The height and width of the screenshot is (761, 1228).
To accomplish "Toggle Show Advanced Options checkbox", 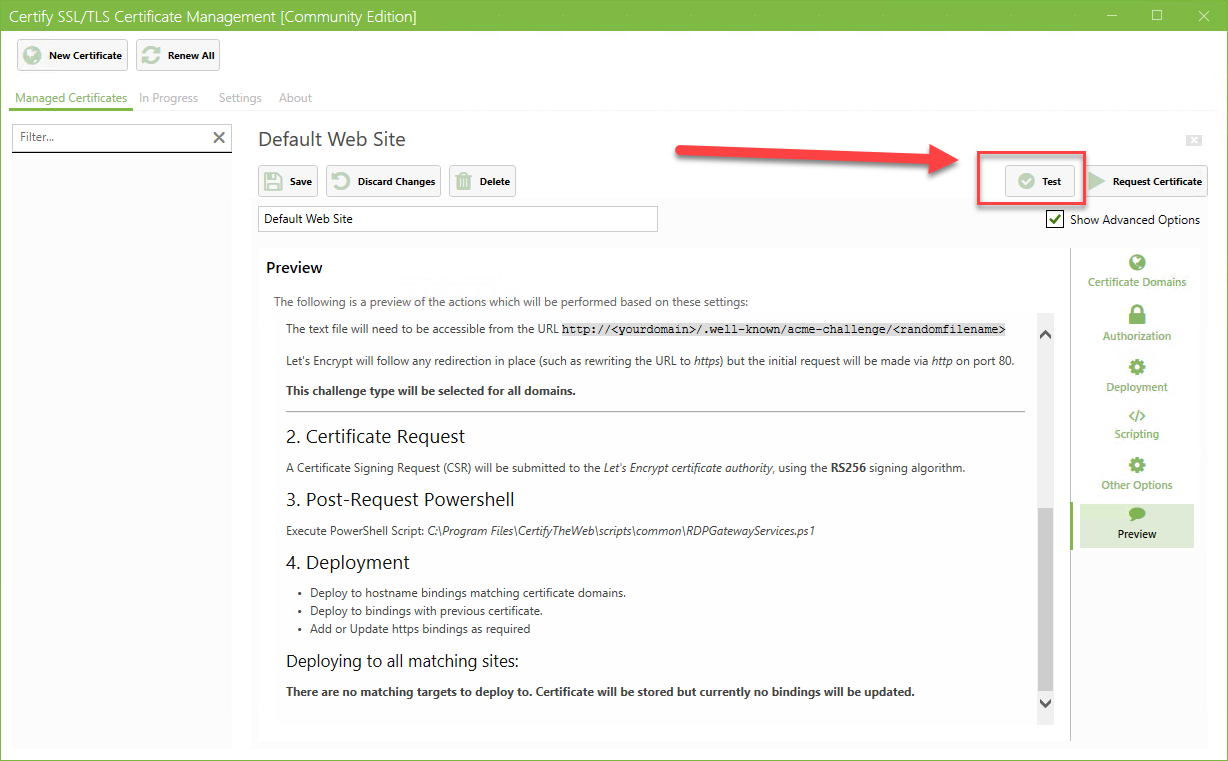I will pyautogui.click(x=1055, y=219).
